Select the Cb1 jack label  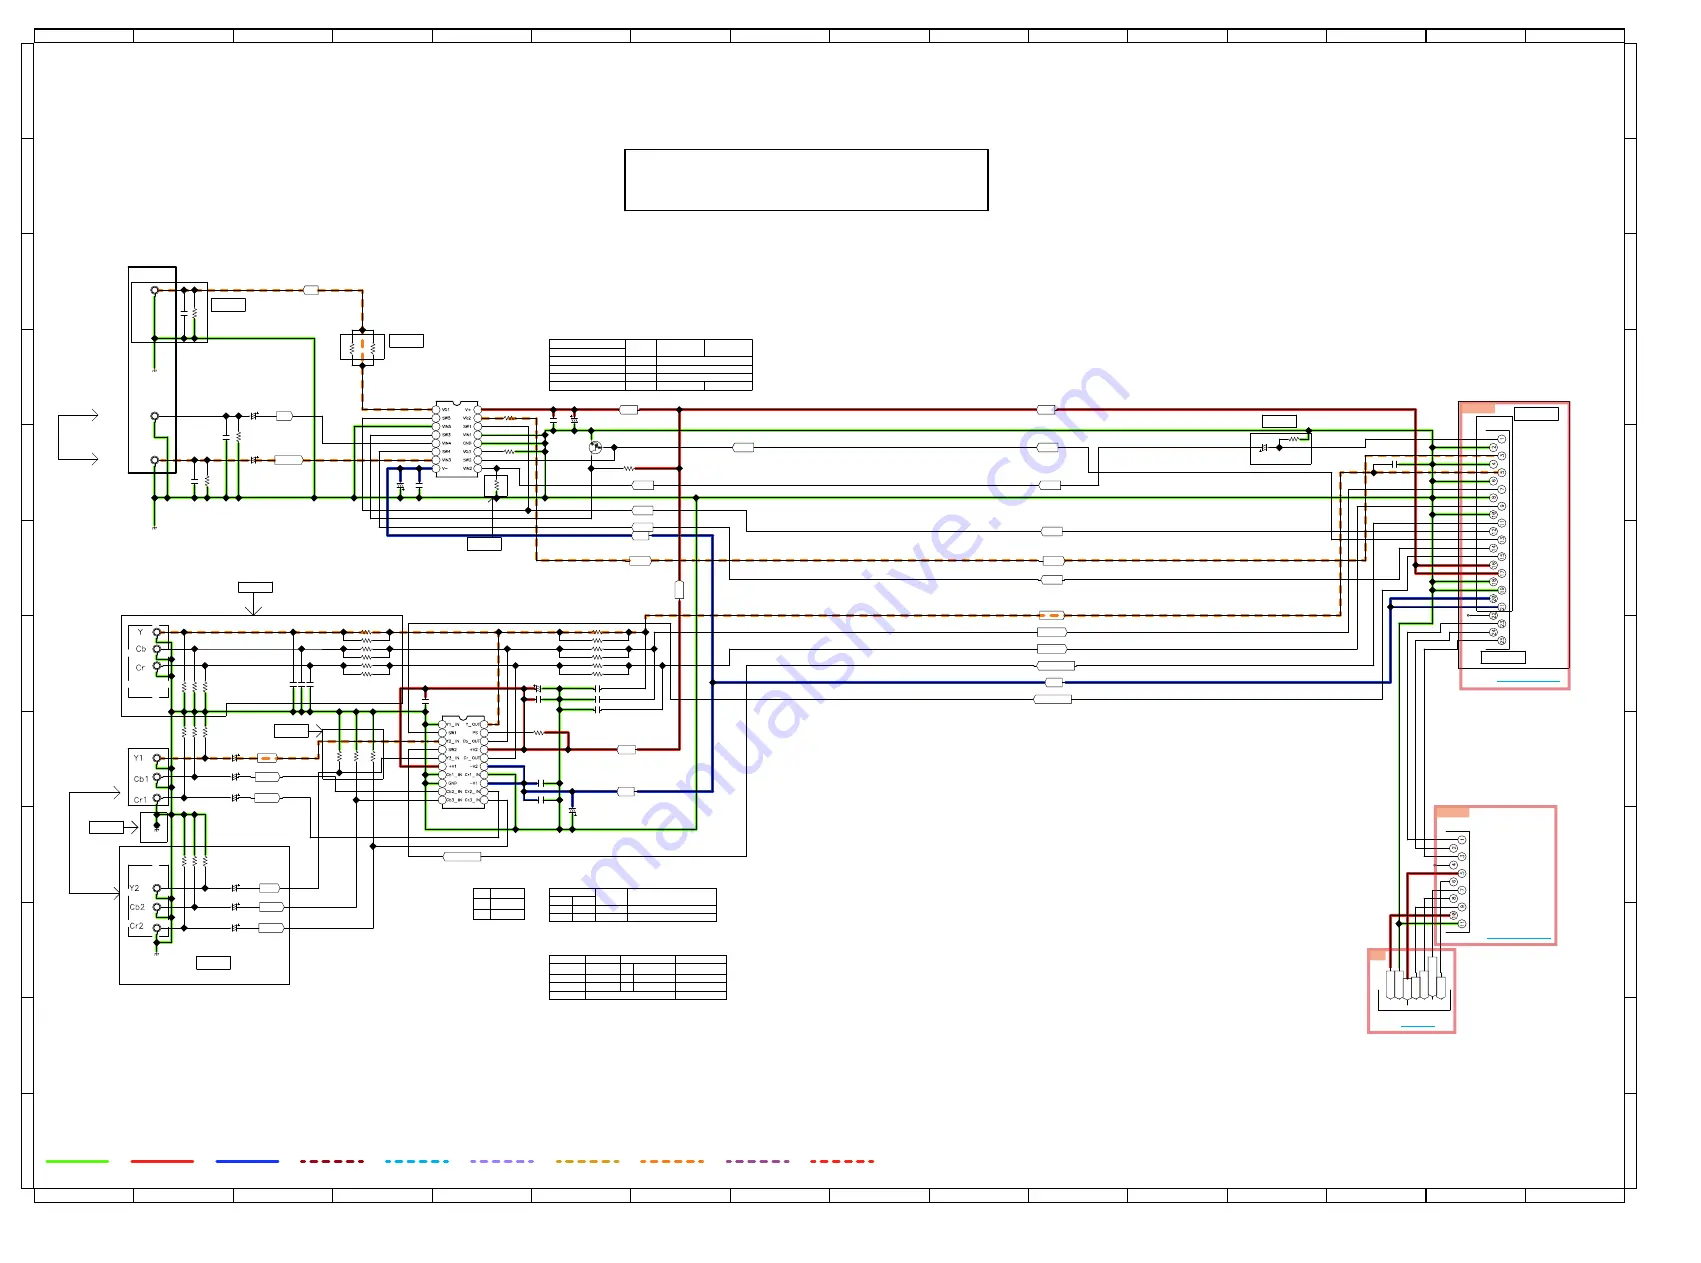coord(140,779)
